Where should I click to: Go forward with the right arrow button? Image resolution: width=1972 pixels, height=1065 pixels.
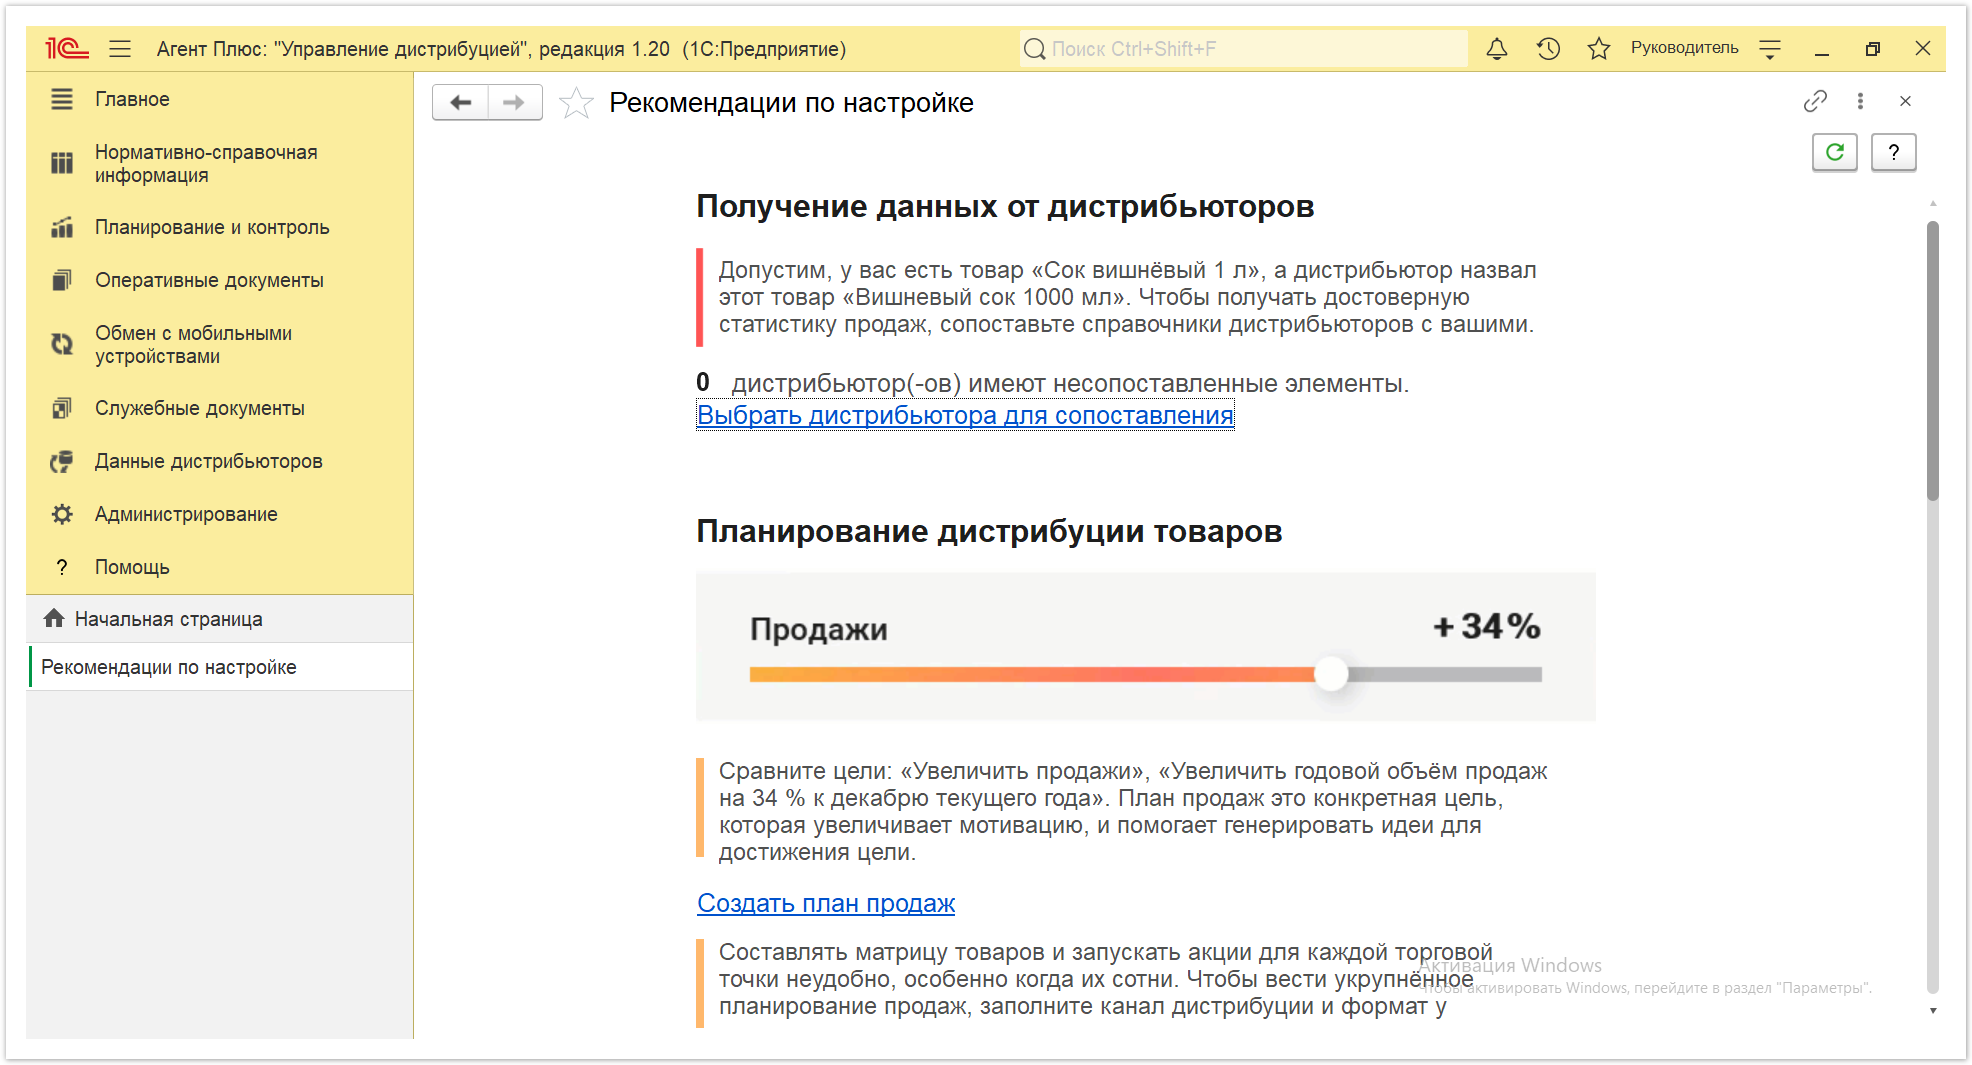tap(514, 102)
